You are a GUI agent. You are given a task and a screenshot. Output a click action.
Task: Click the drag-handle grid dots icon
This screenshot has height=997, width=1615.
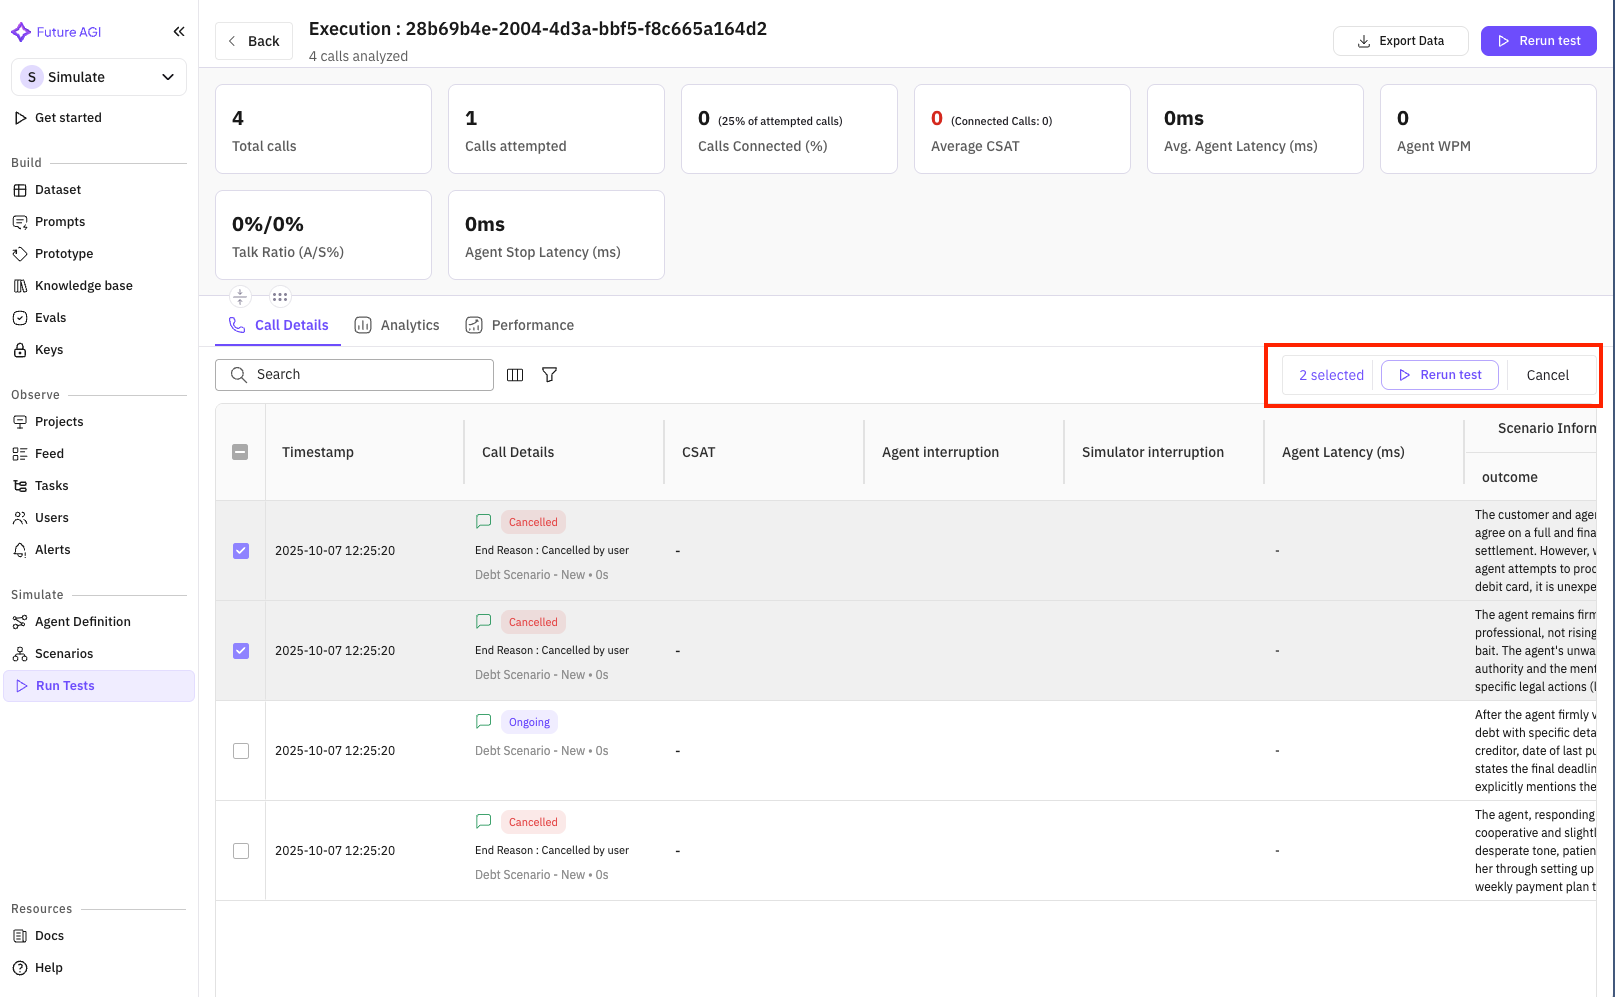[x=280, y=296]
